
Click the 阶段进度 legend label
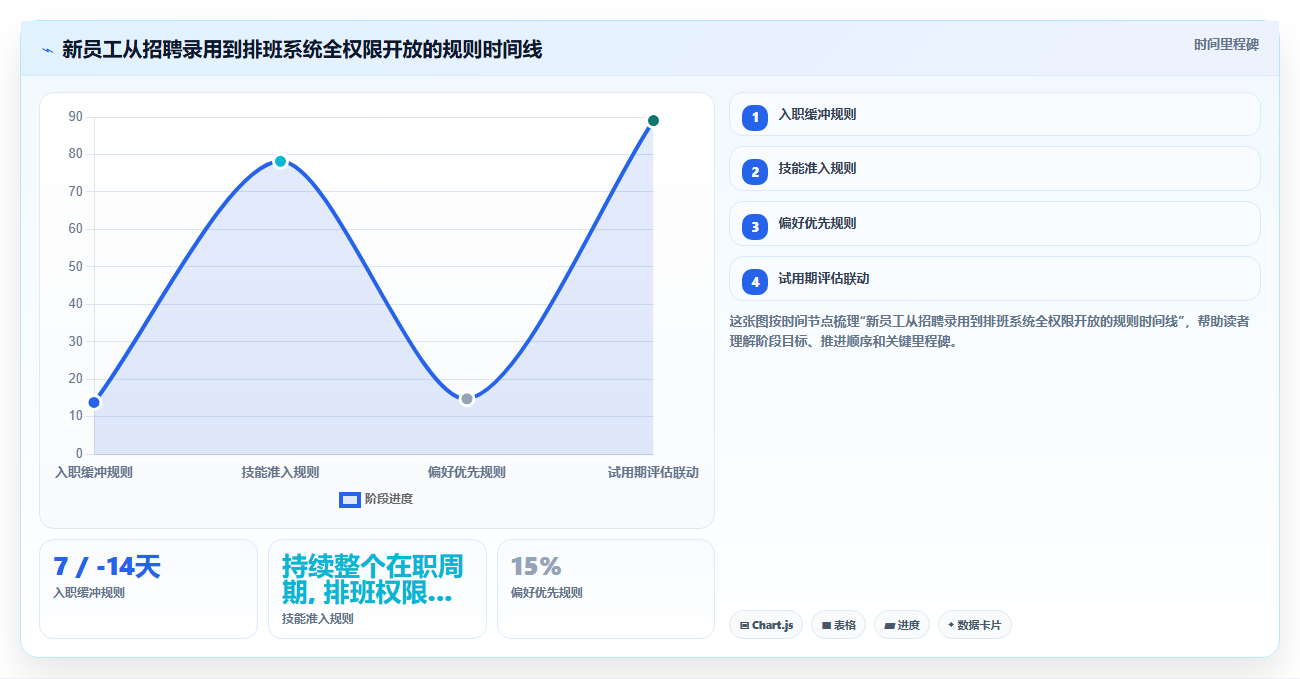pyautogui.click(x=389, y=499)
